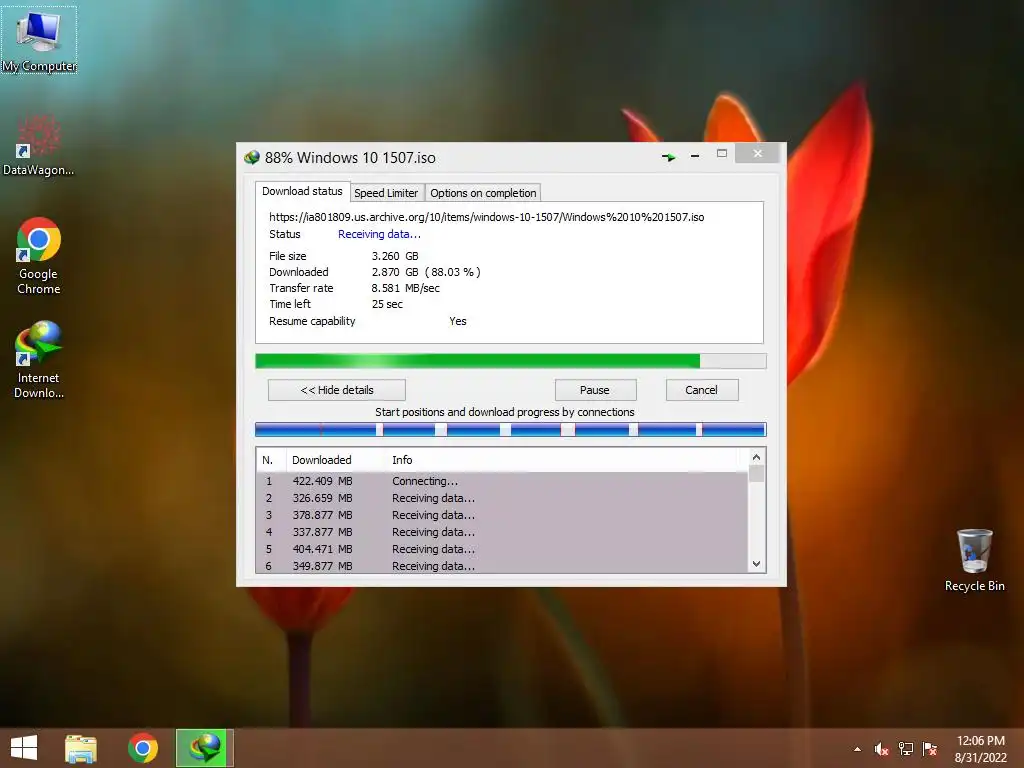
Task: Click the green arrow icon in title bar
Action: tap(668, 157)
